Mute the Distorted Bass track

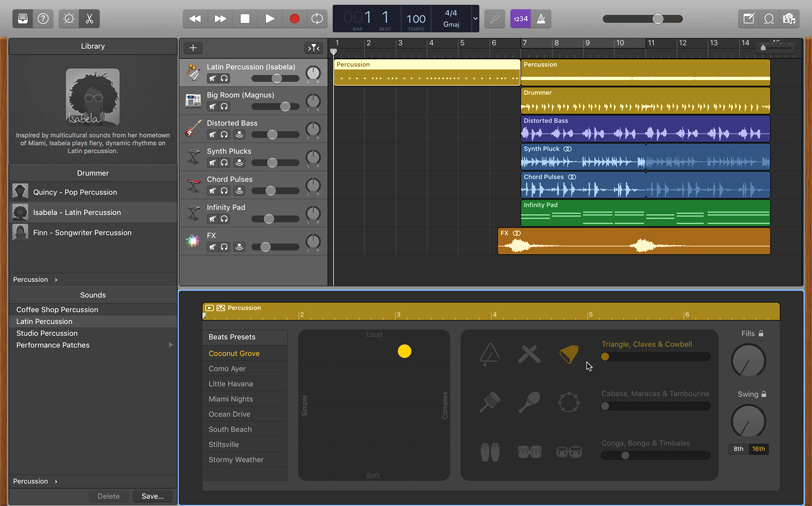[x=212, y=135]
